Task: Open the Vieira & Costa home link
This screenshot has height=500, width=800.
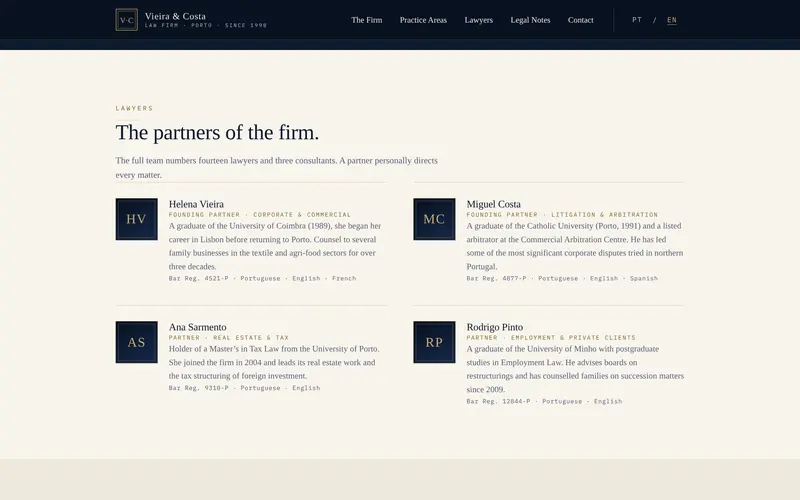Action: click(175, 16)
